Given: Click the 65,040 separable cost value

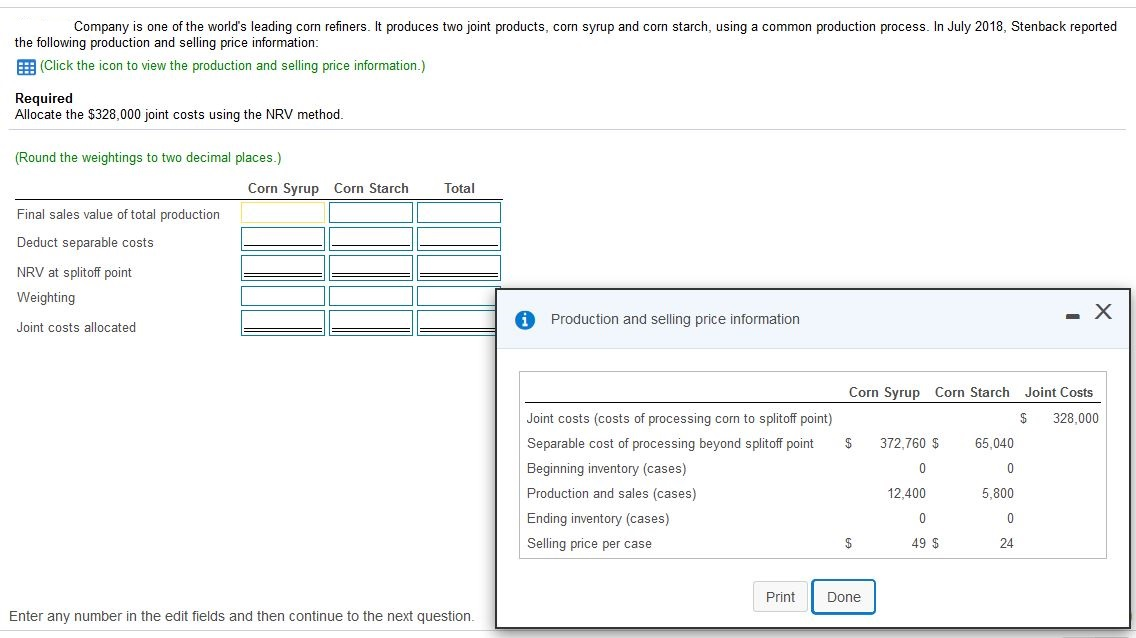Looking at the screenshot, I should click(x=994, y=443).
